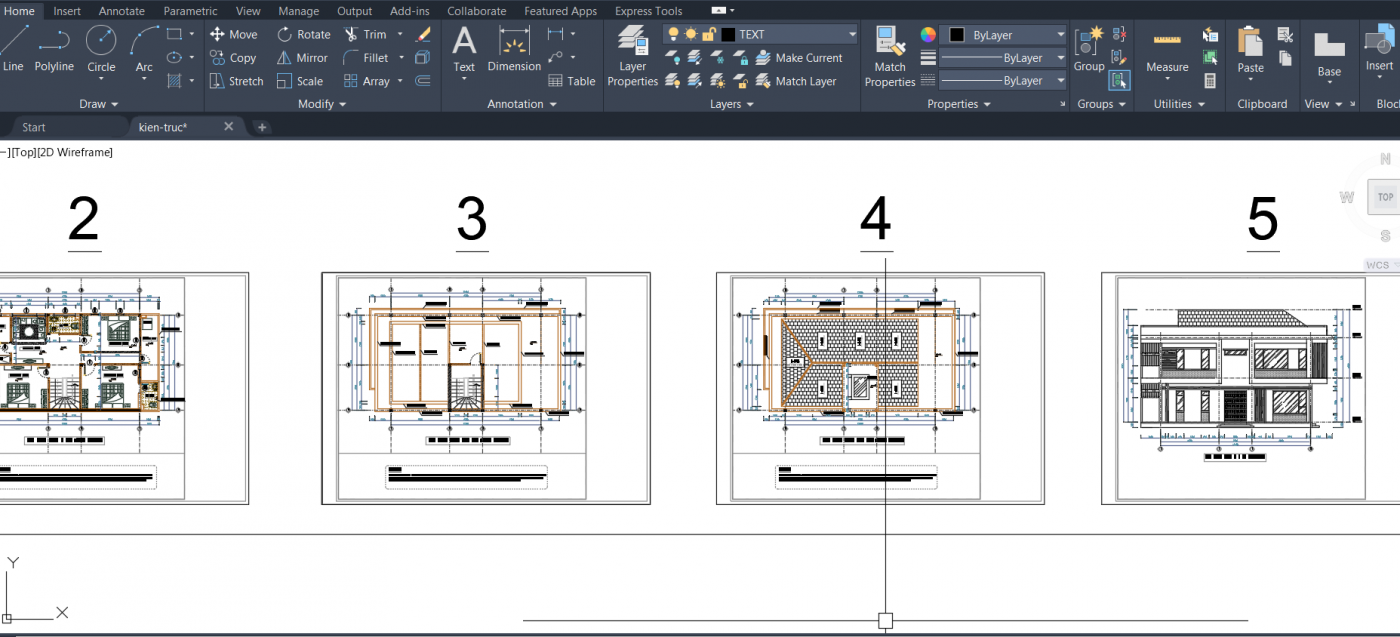This screenshot has width=1400, height=637.
Task: Click the TOP face of ViewCube
Action: point(1385,197)
